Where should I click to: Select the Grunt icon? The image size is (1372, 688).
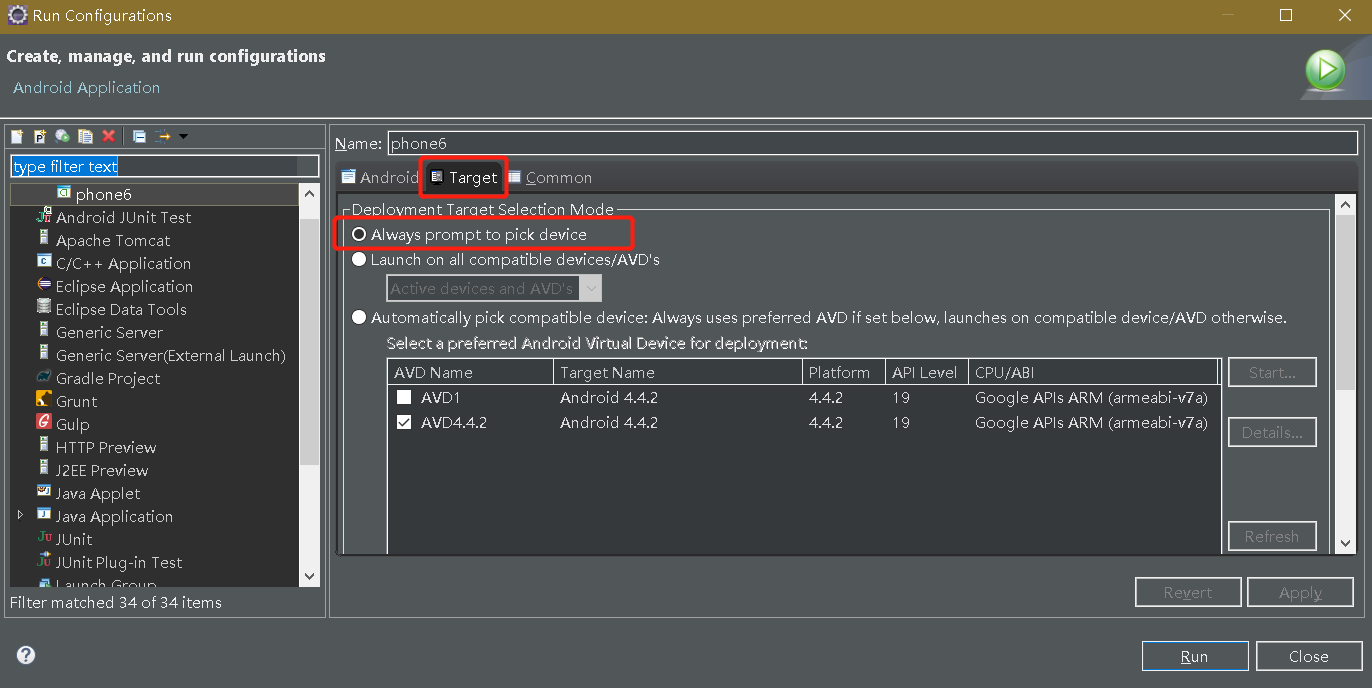tap(44, 400)
